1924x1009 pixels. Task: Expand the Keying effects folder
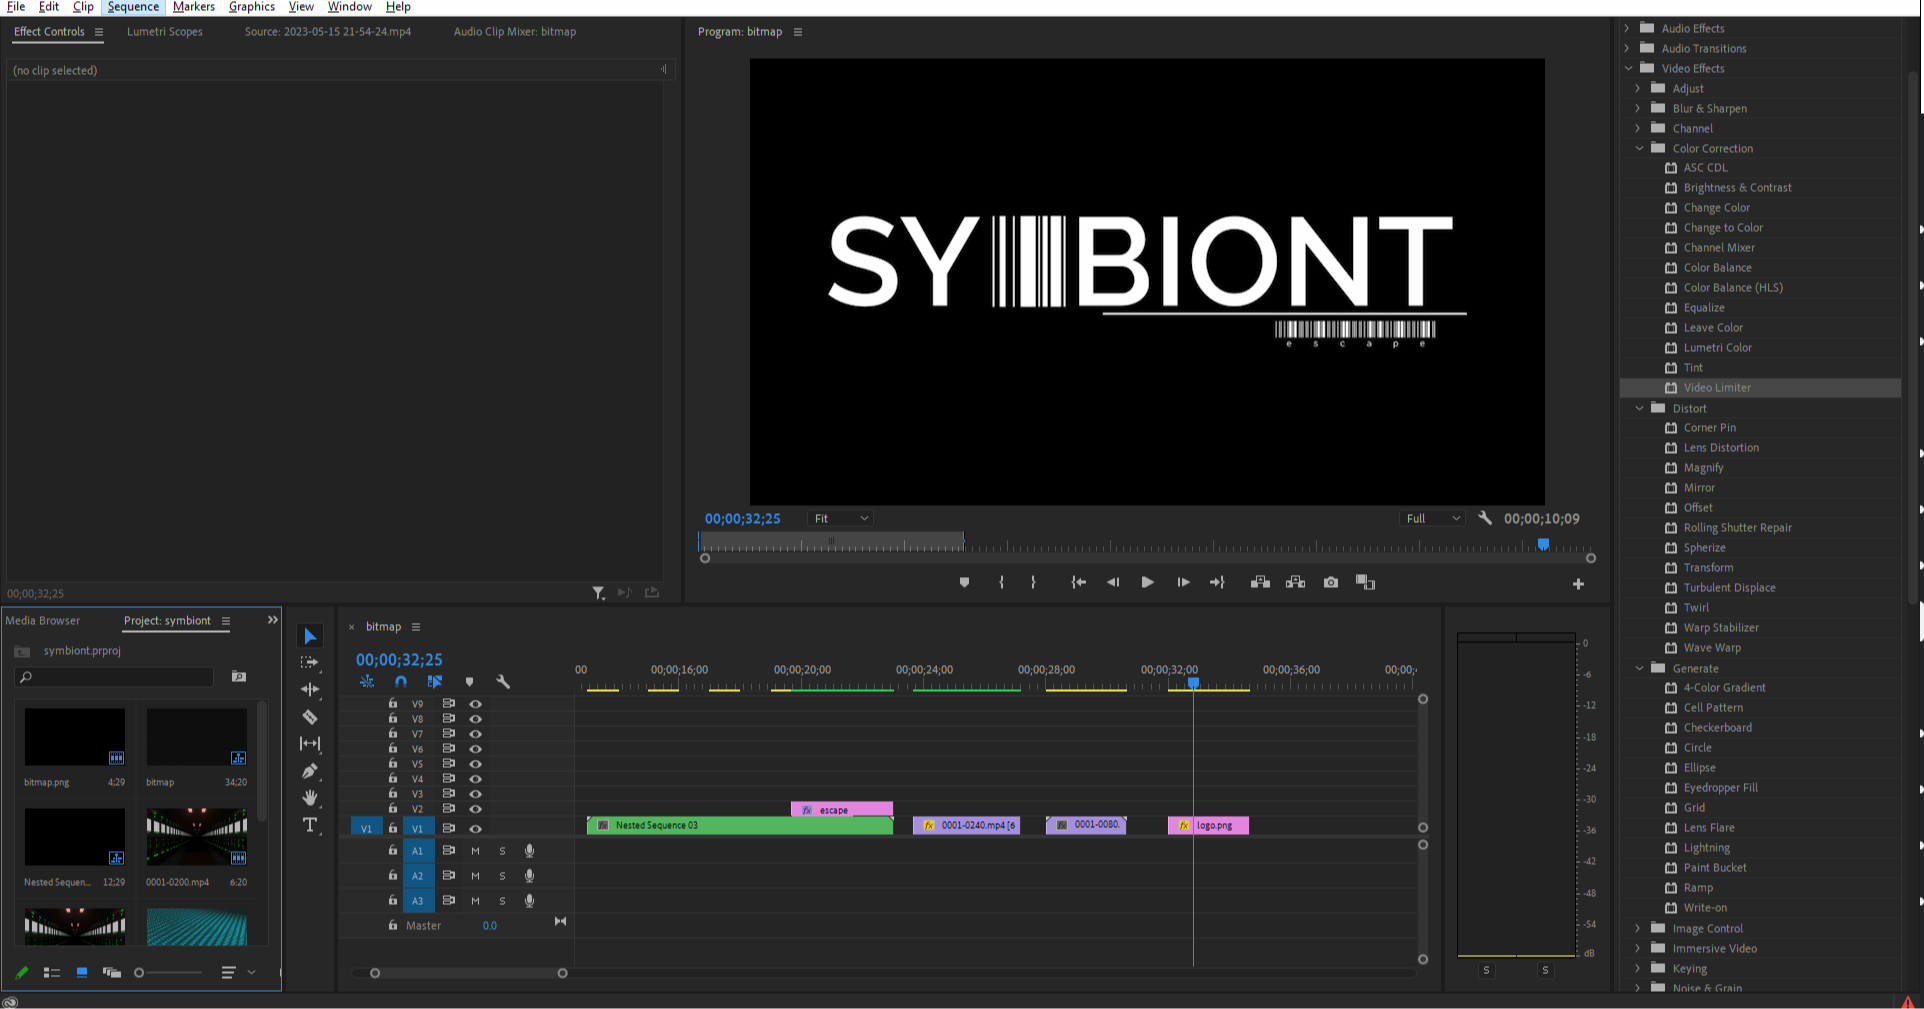tap(1637, 968)
